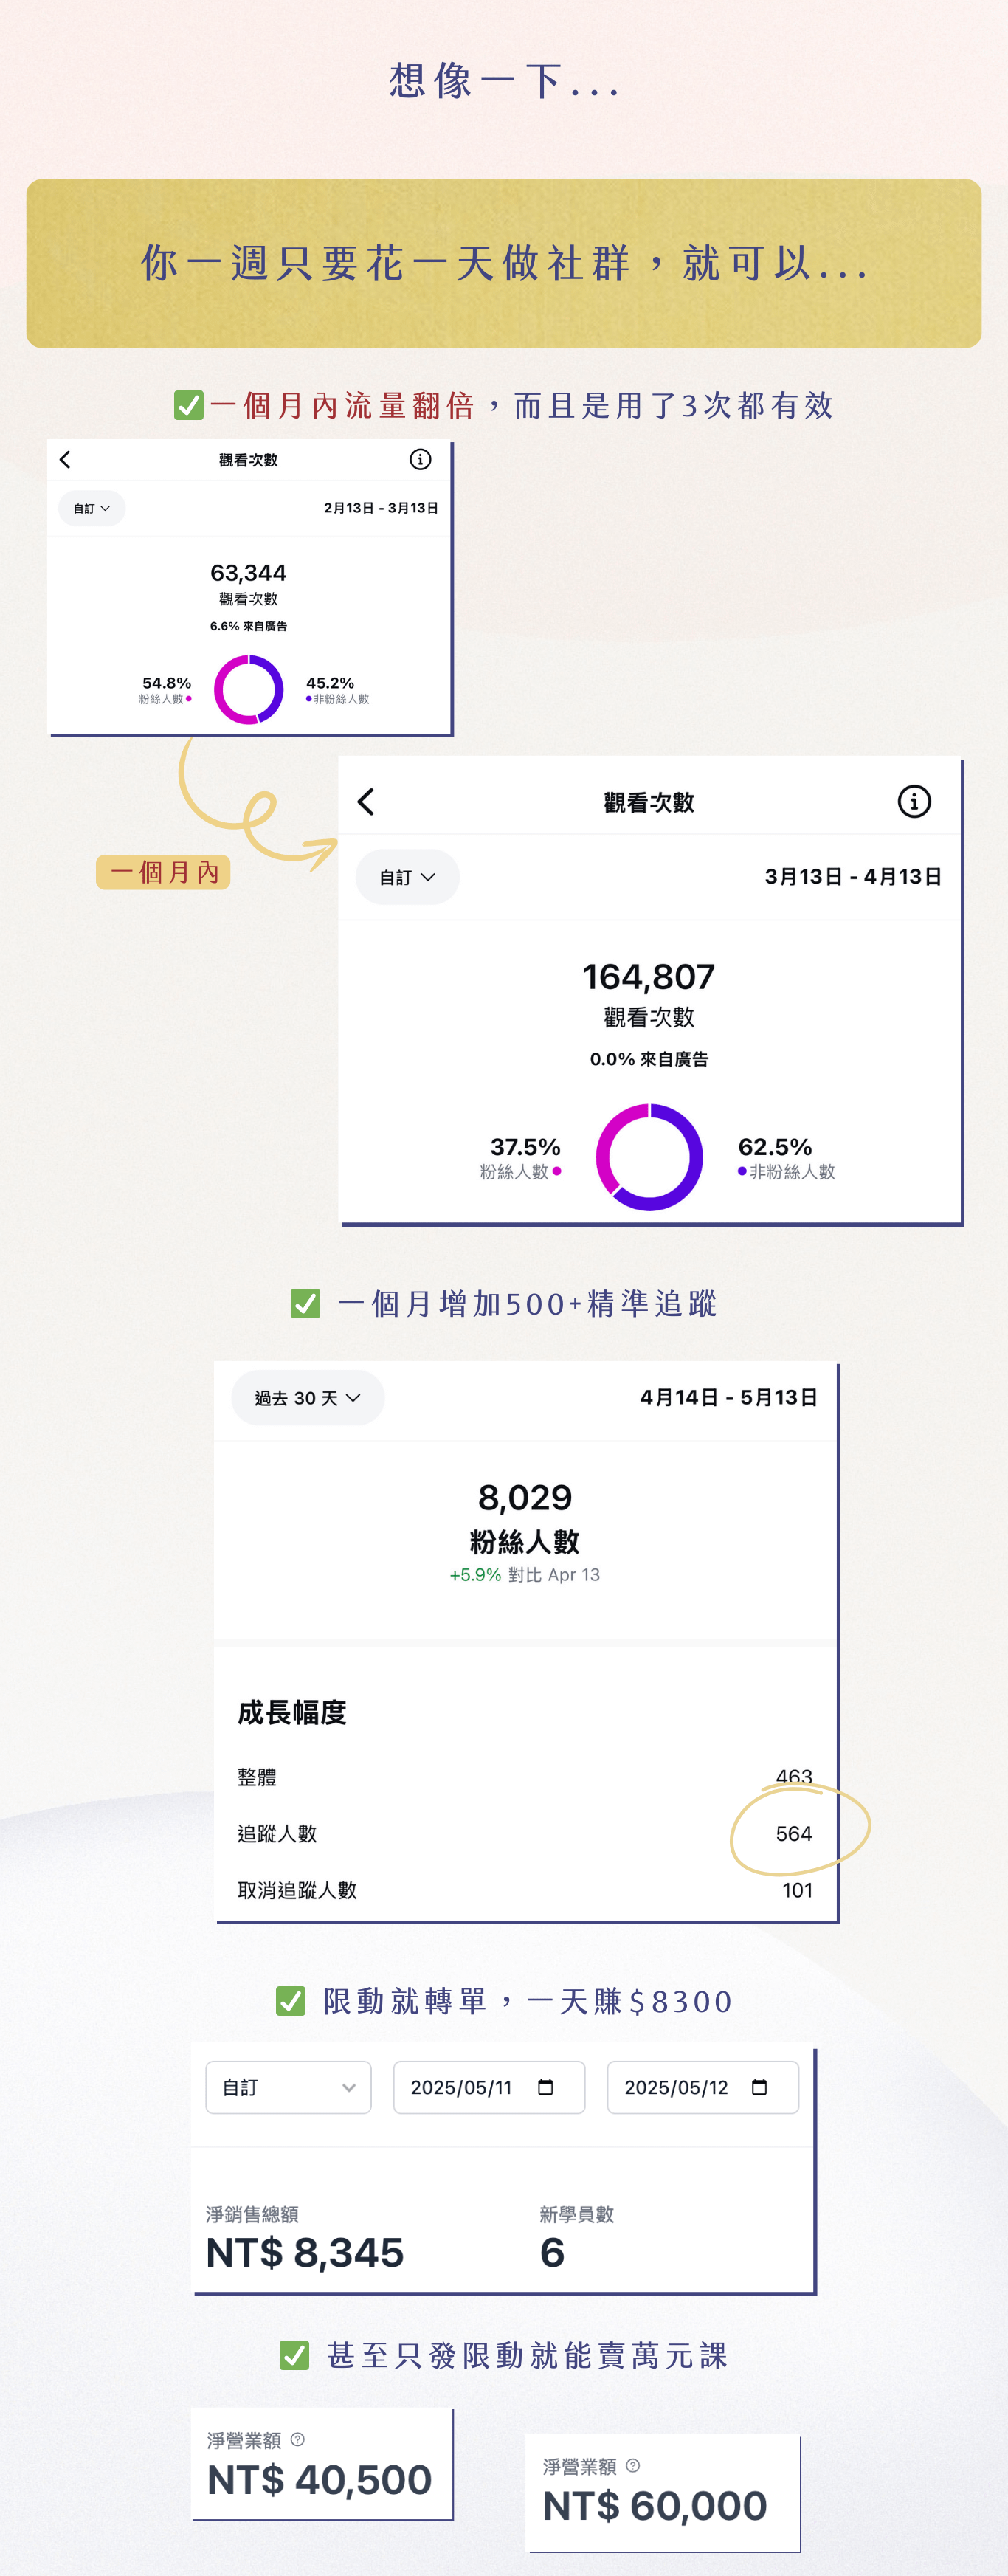Click green checkbox beside 限動就轉單
The height and width of the screenshot is (2576, 1008).
click(x=290, y=2001)
